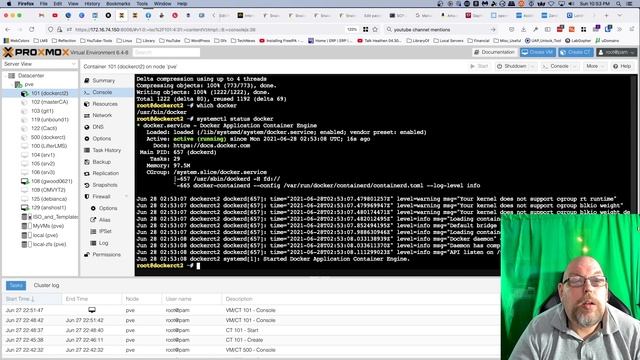The image size is (640, 360).
Task: Select the local (pve) storage
Action: tap(45, 235)
